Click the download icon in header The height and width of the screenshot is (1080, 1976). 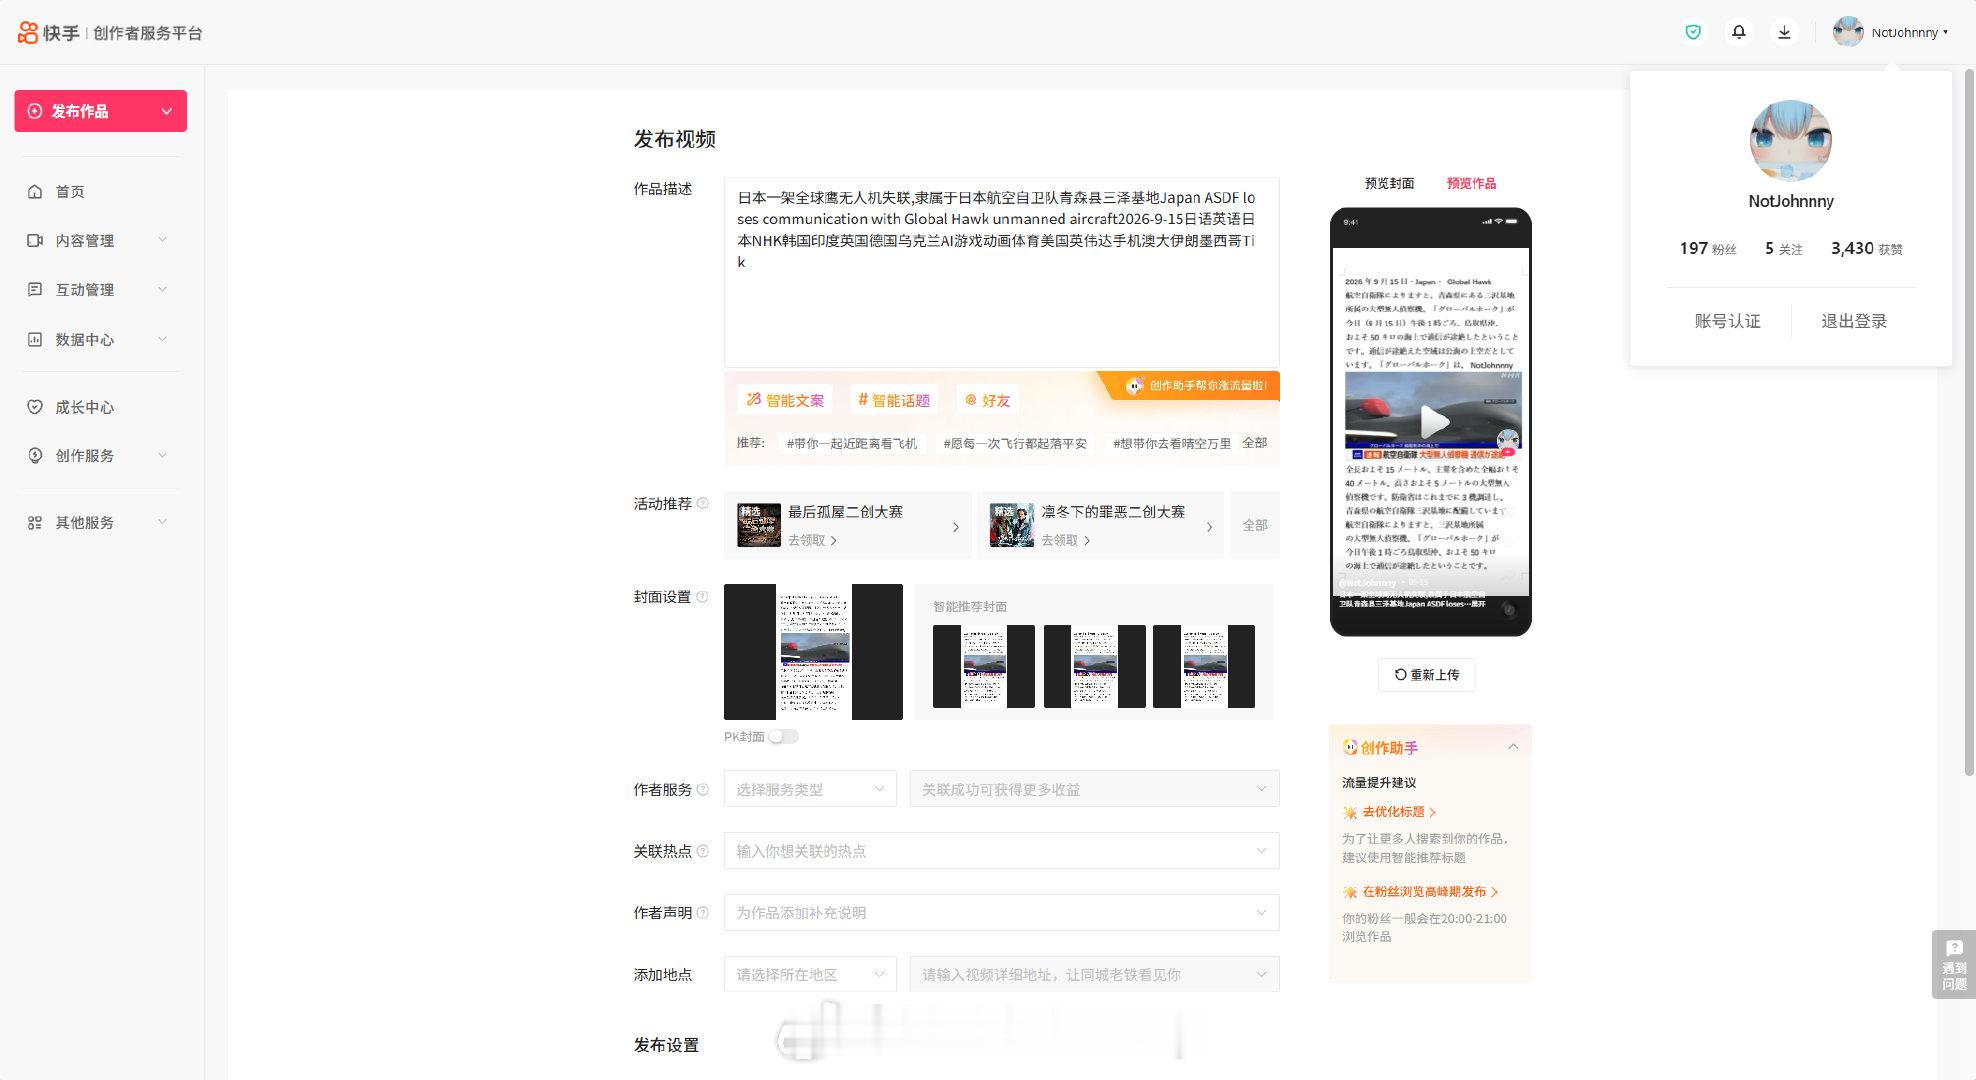click(x=1784, y=32)
